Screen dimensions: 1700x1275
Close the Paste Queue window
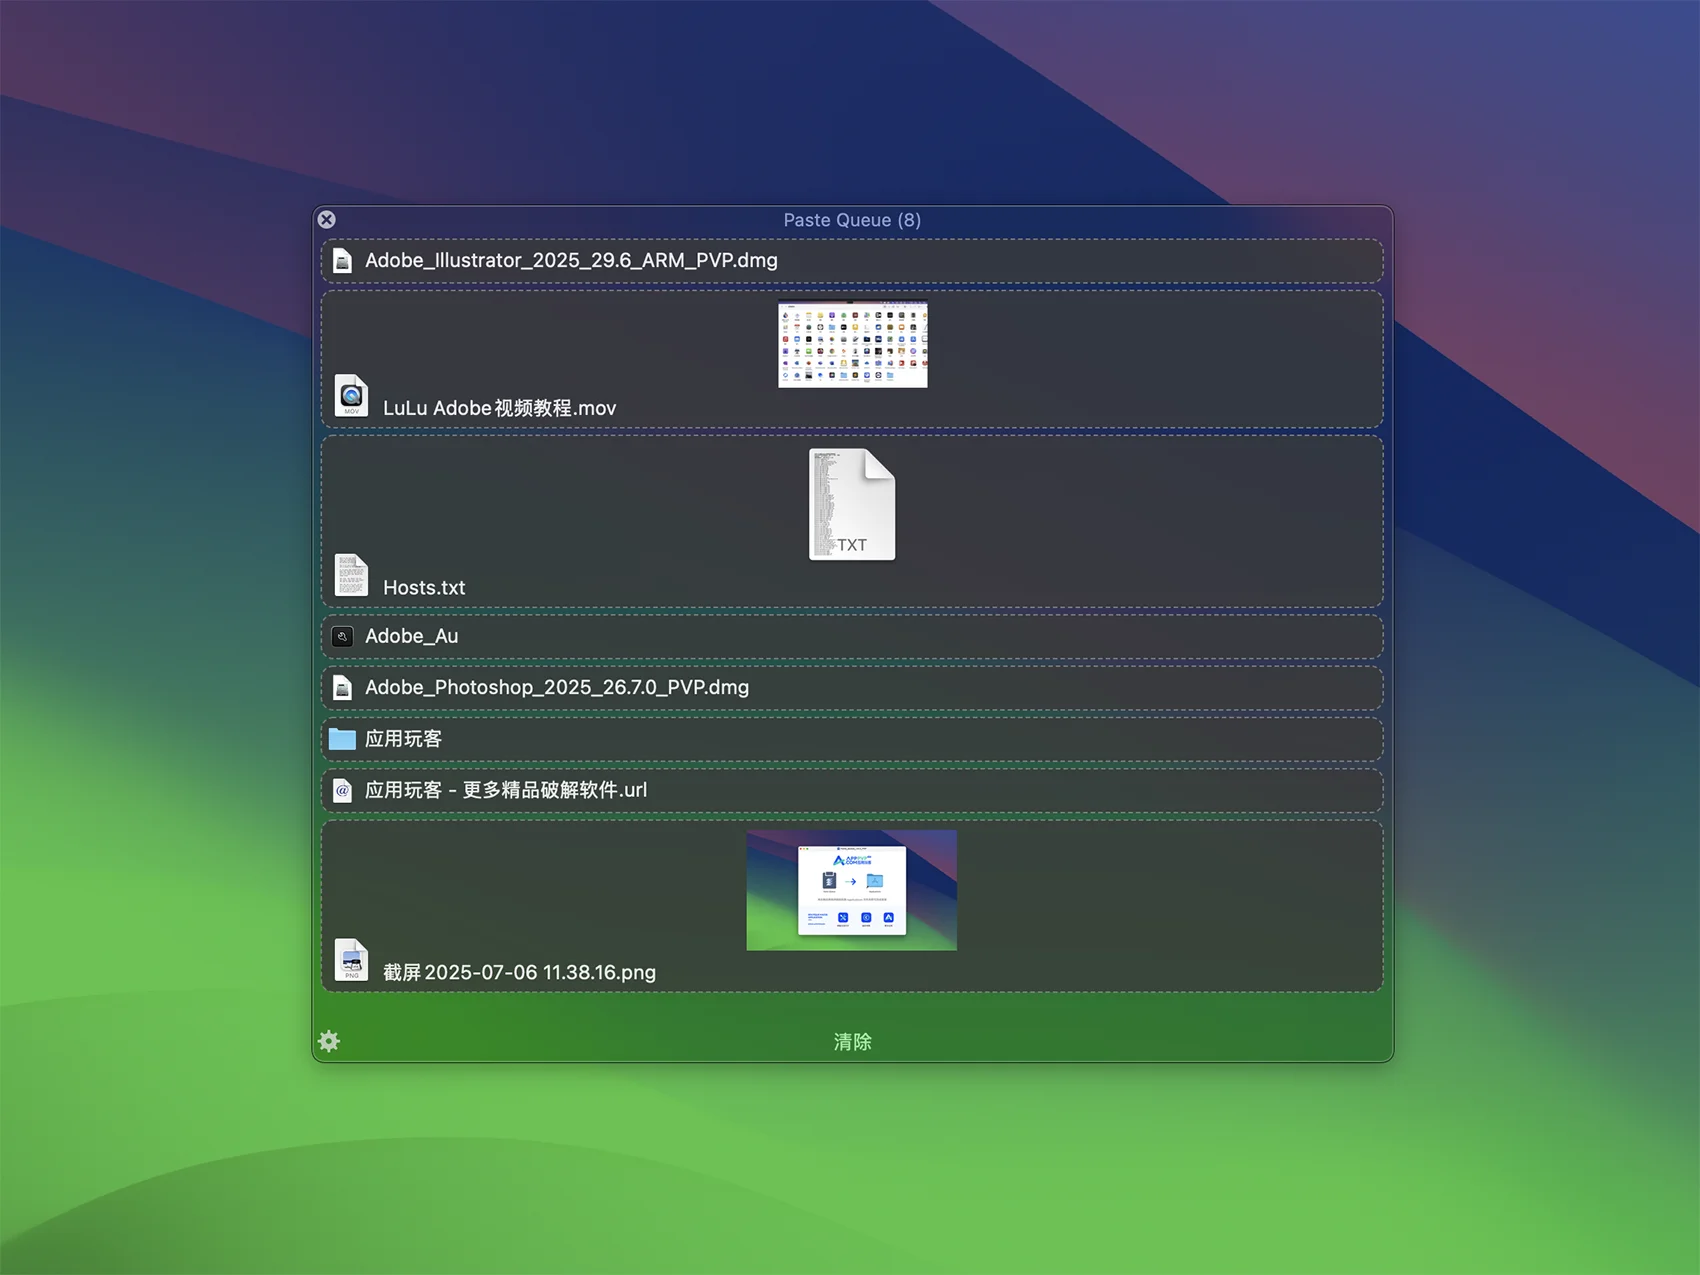pyautogui.click(x=327, y=219)
